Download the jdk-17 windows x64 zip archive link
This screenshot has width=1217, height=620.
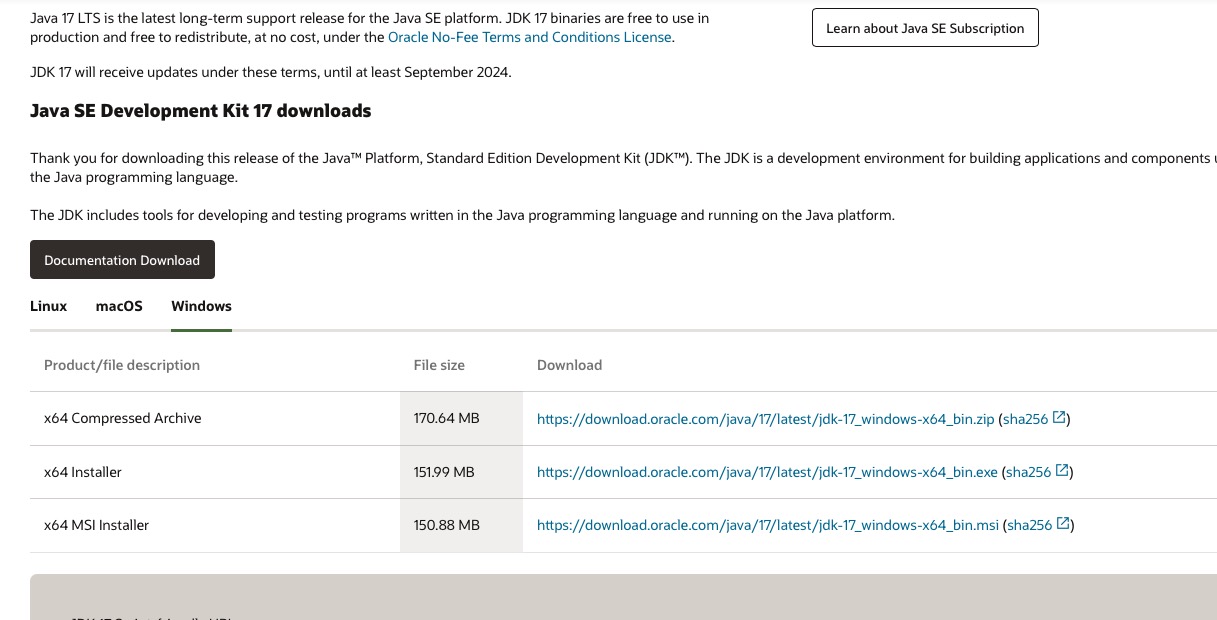(765, 419)
